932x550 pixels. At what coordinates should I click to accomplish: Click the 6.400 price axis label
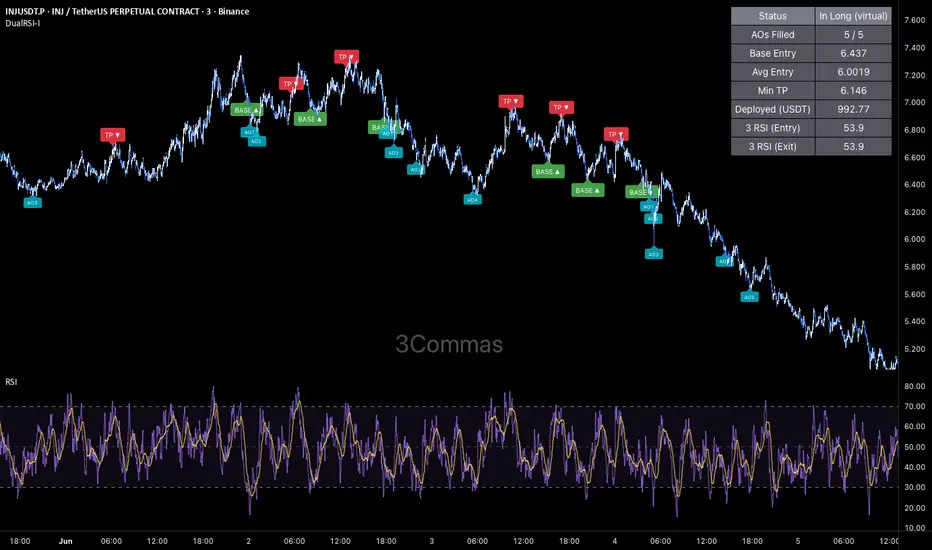pyautogui.click(x=914, y=184)
